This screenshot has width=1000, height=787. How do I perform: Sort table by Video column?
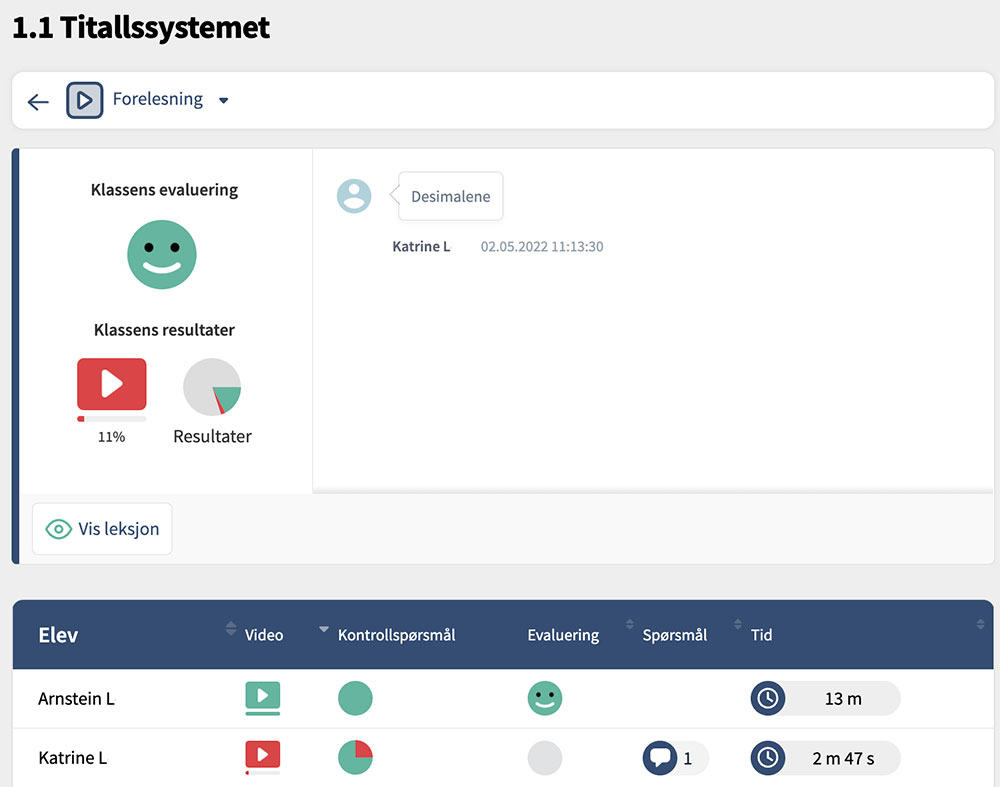pos(264,635)
